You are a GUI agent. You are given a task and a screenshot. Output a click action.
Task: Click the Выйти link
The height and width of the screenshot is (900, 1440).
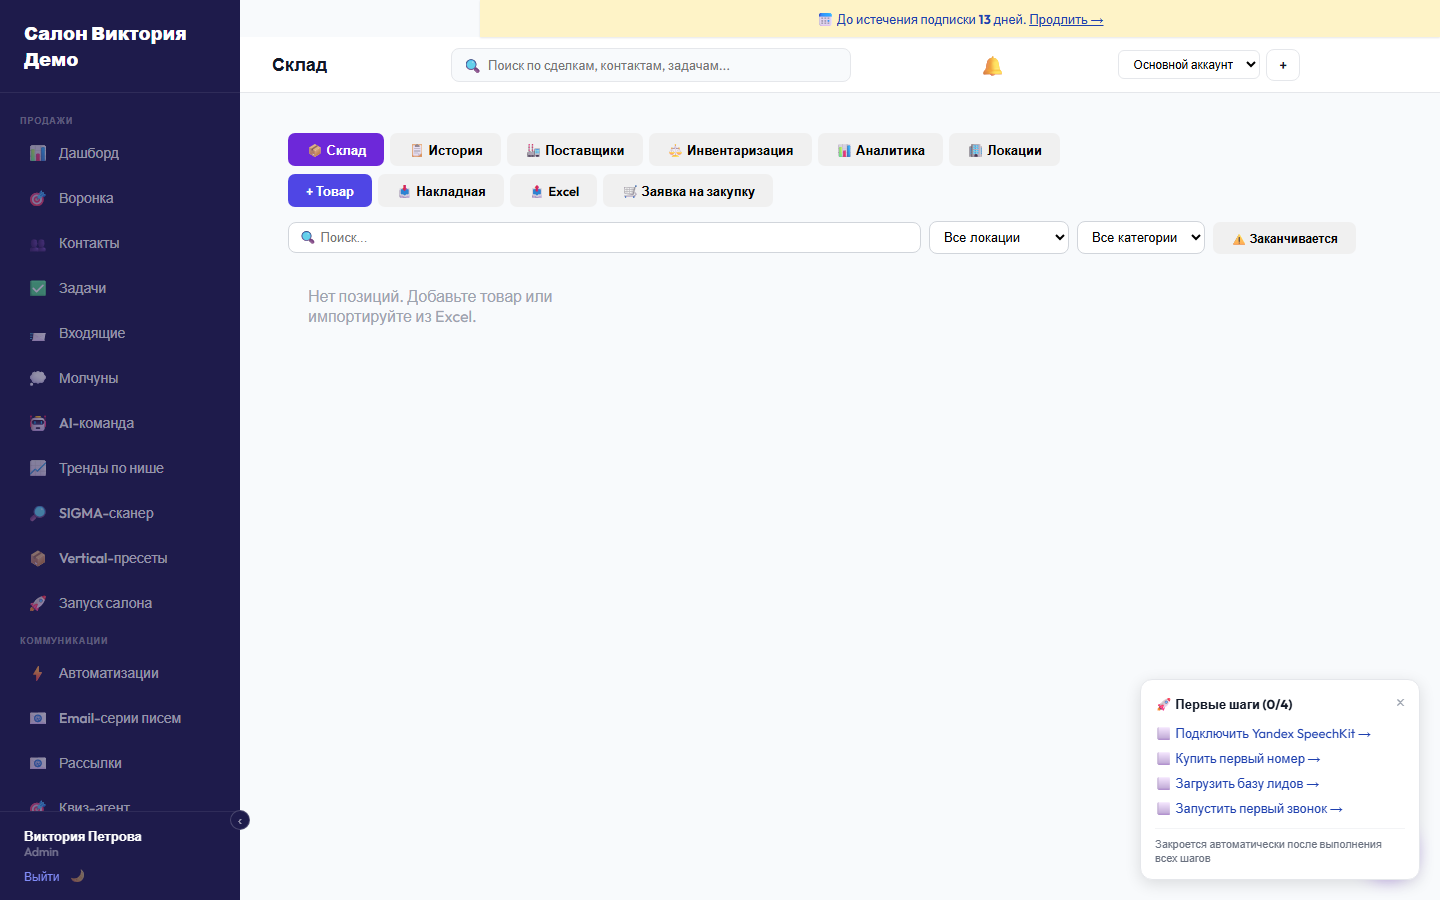tap(42, 876)
